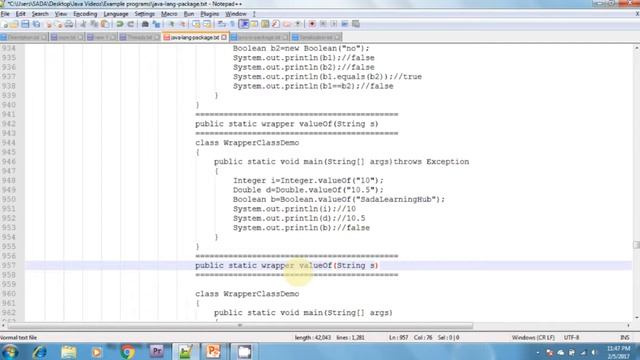This screenshot has width=640, height=360.
Task: Paste the clipboard using the Paste icon
Action: [x=105, y=24]
